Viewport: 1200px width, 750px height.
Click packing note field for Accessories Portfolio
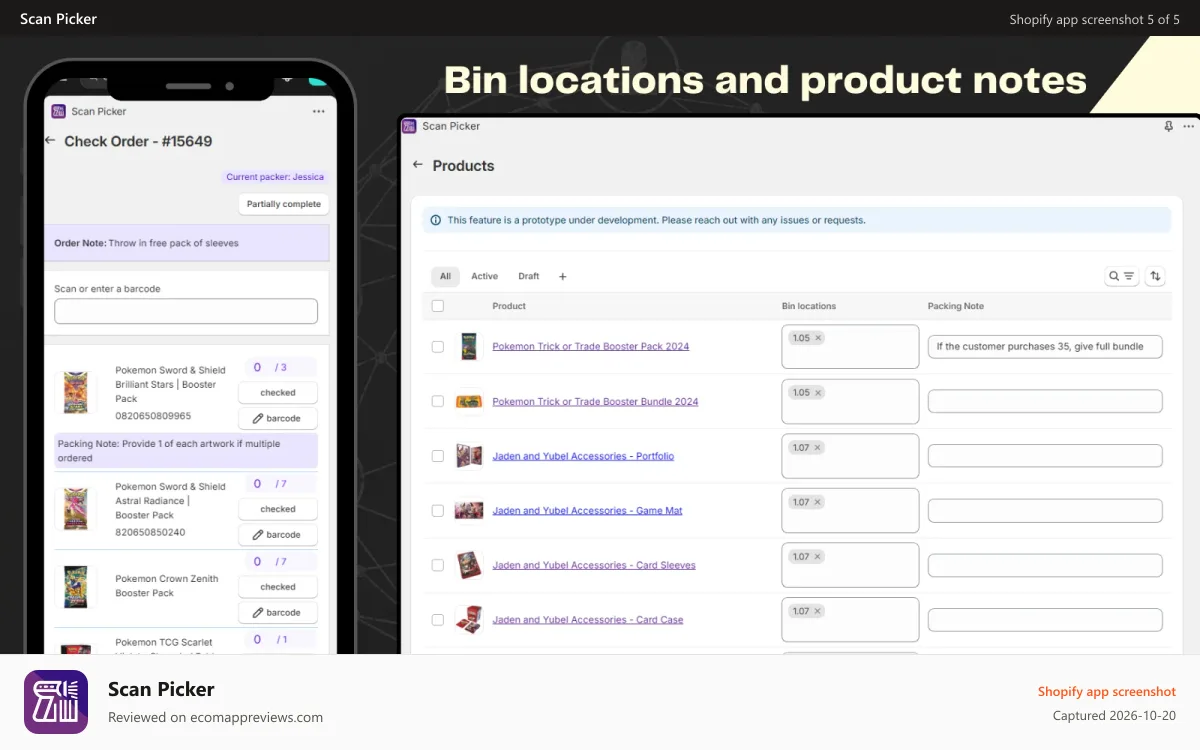pos(1045,456)
